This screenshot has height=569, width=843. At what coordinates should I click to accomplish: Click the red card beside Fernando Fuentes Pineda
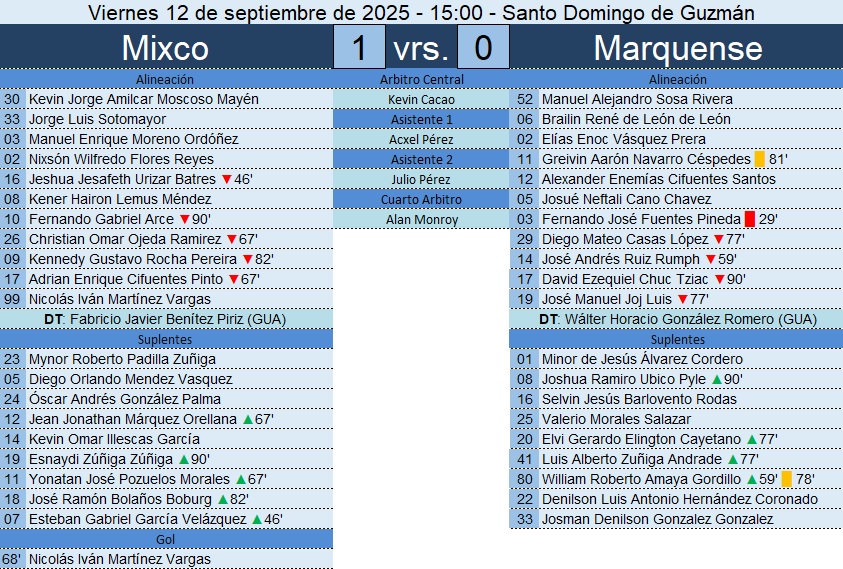[x=749, y=219]
